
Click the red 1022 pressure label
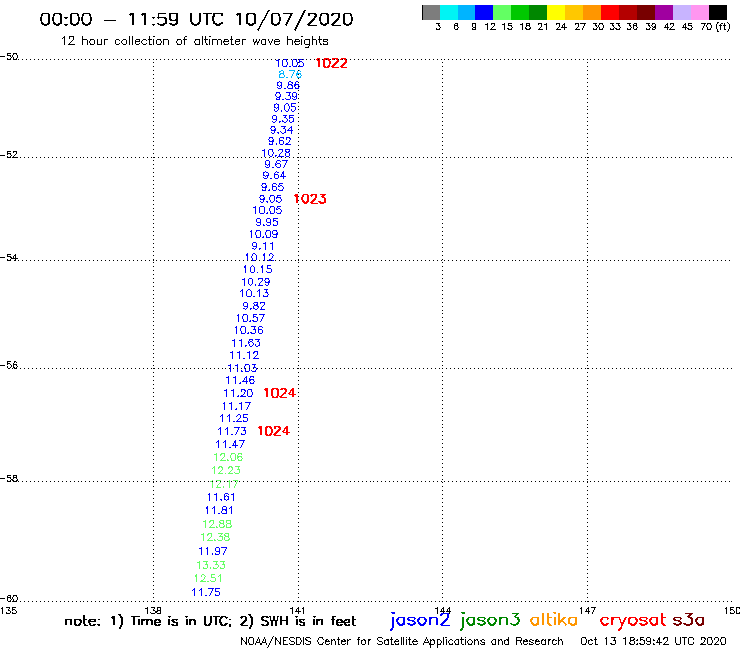click(331, 63)
